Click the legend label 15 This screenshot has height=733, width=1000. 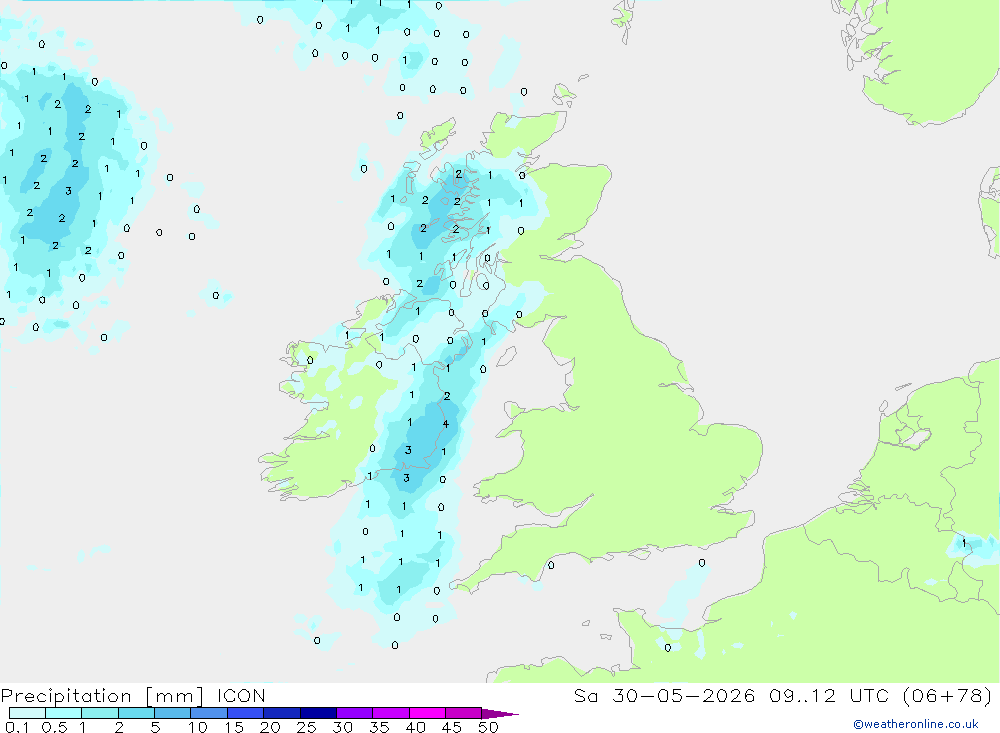[234, 727]
